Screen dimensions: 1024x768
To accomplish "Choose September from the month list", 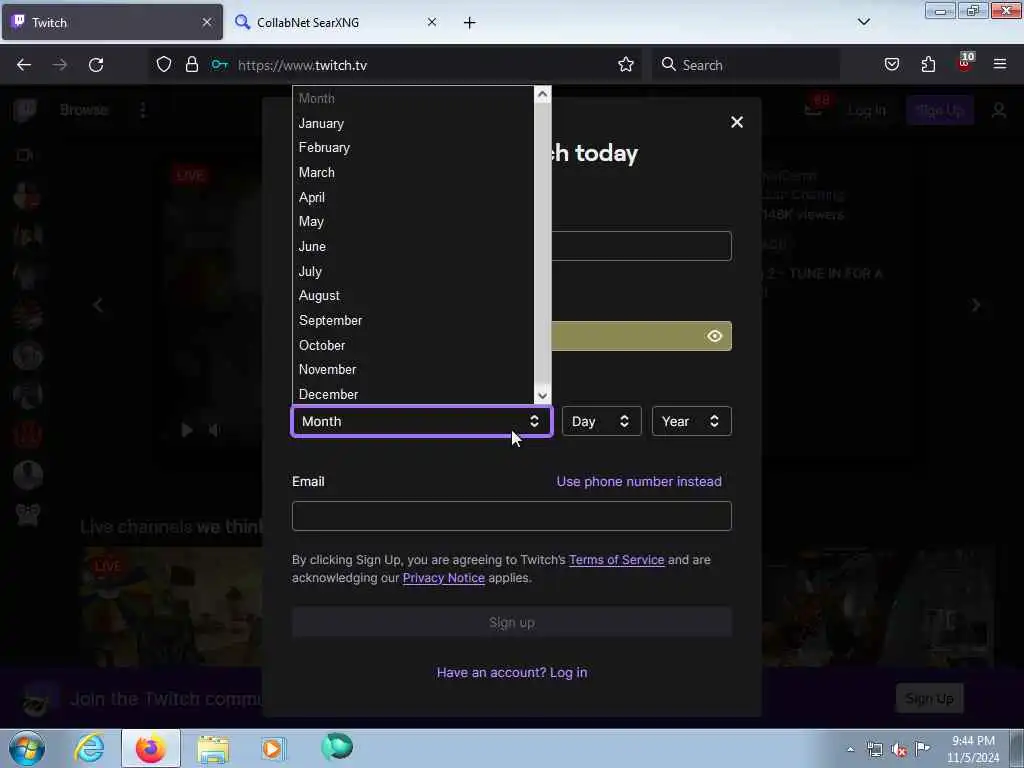I will [x=413, y=320].
